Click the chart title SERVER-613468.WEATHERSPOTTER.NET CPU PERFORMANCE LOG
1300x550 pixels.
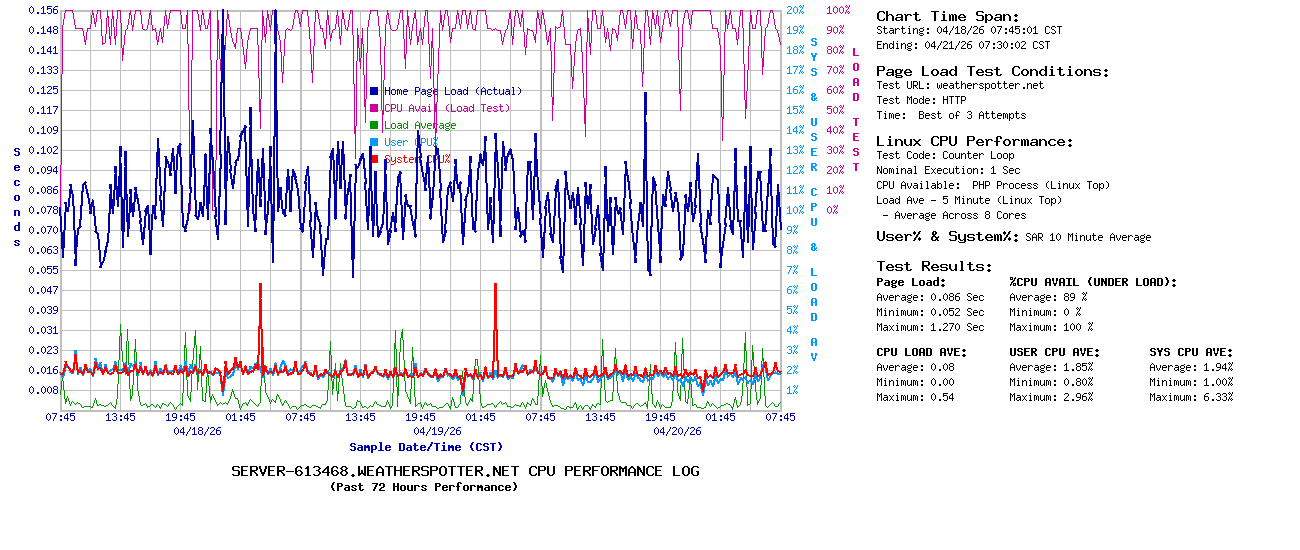point(465,471)
